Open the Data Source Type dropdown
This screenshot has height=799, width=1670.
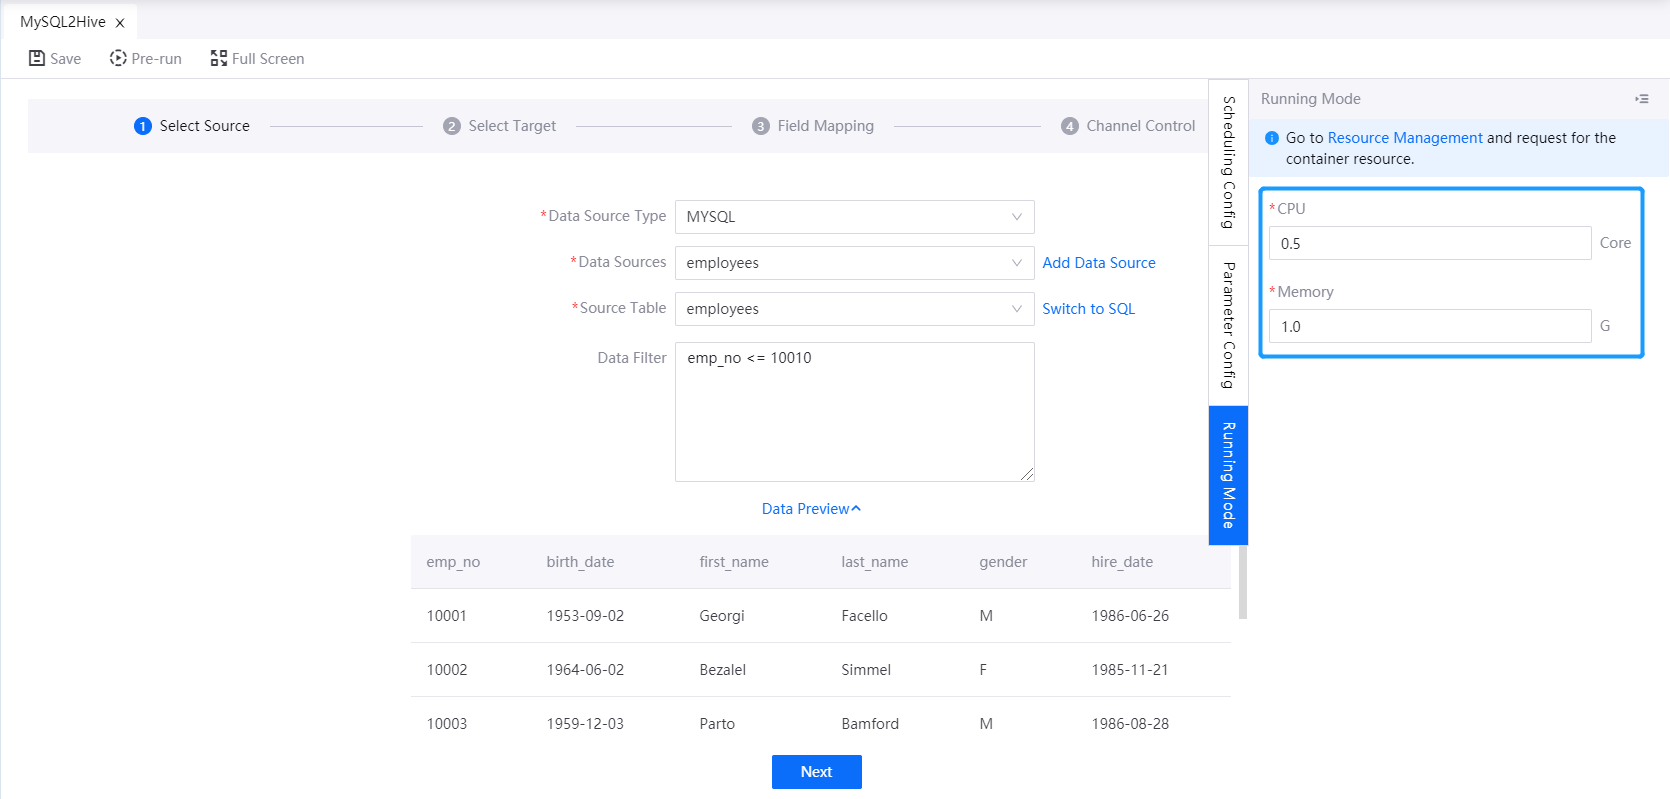[x=855, y=217]
